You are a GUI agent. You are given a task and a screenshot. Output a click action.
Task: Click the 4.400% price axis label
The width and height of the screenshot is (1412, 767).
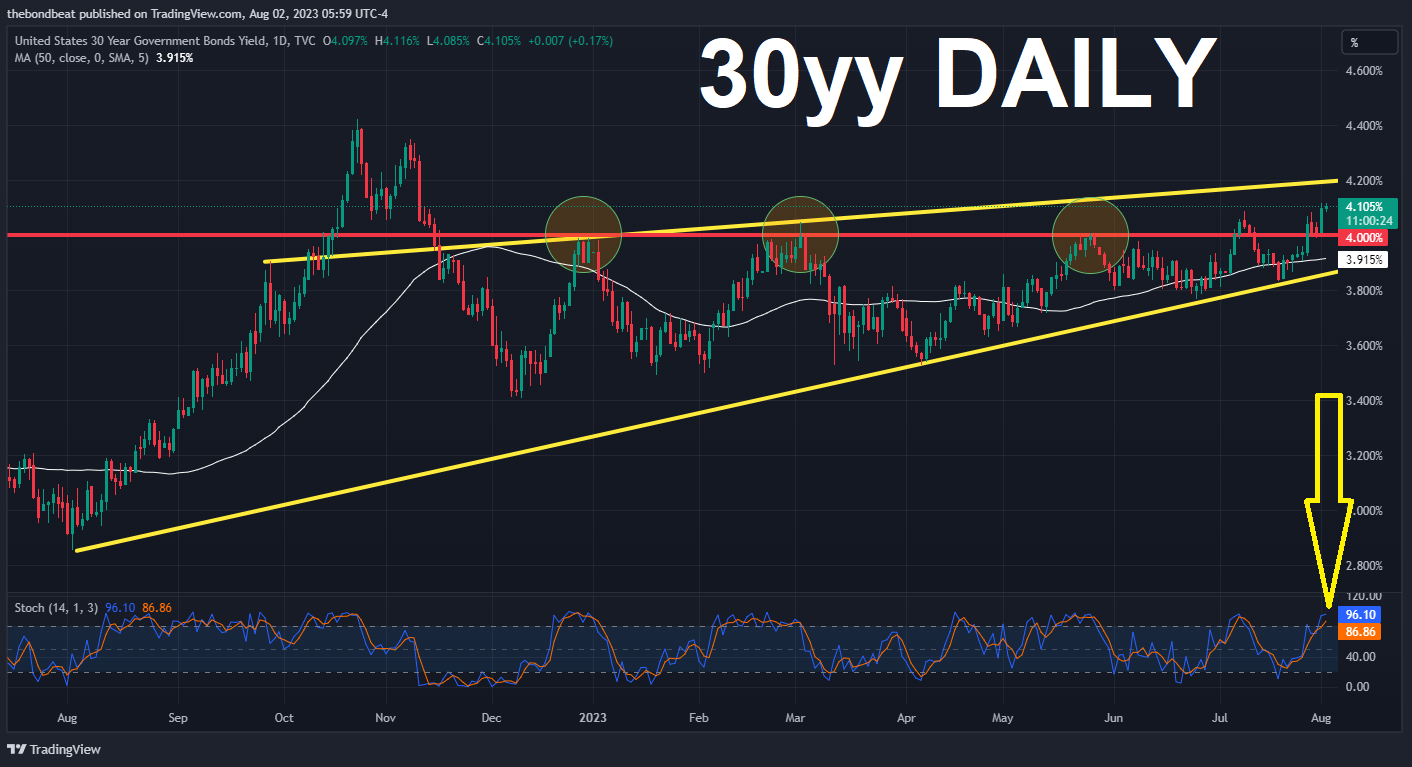1364,126
